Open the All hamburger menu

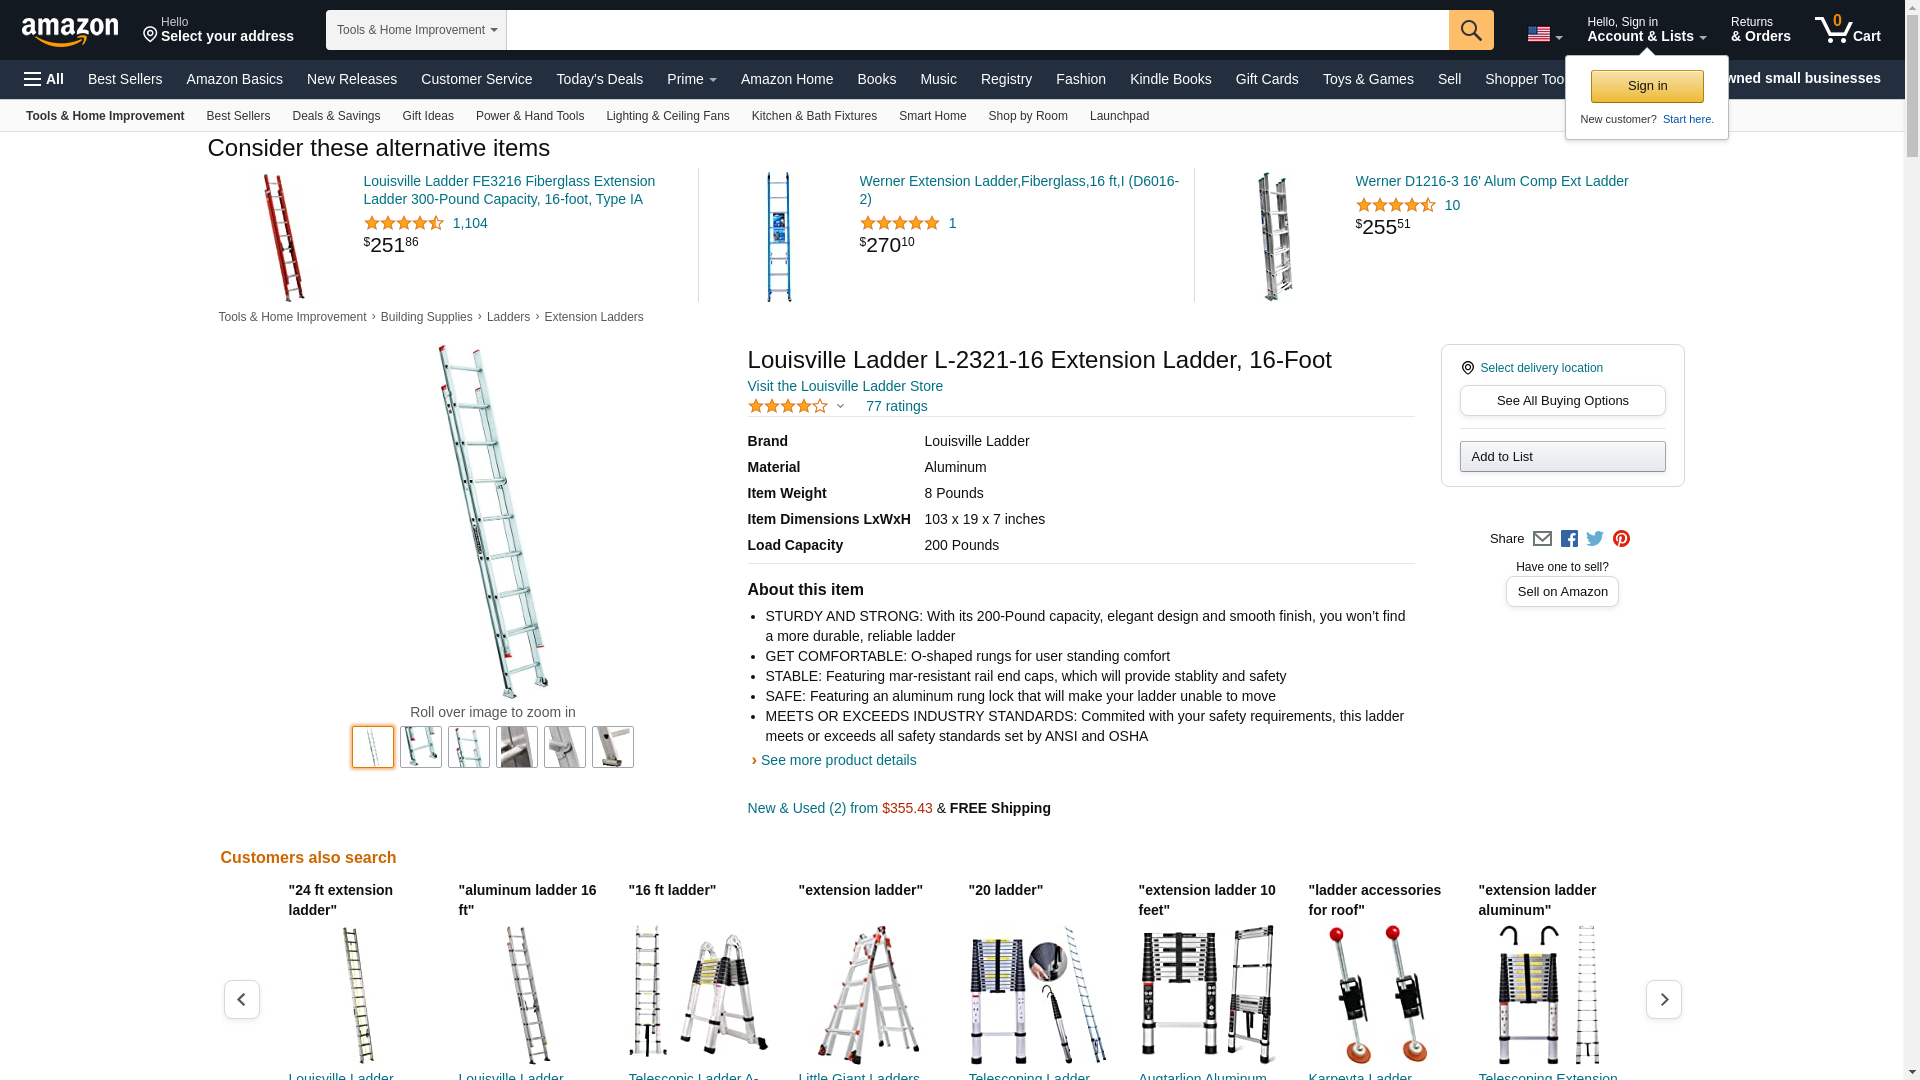point(44,79)
